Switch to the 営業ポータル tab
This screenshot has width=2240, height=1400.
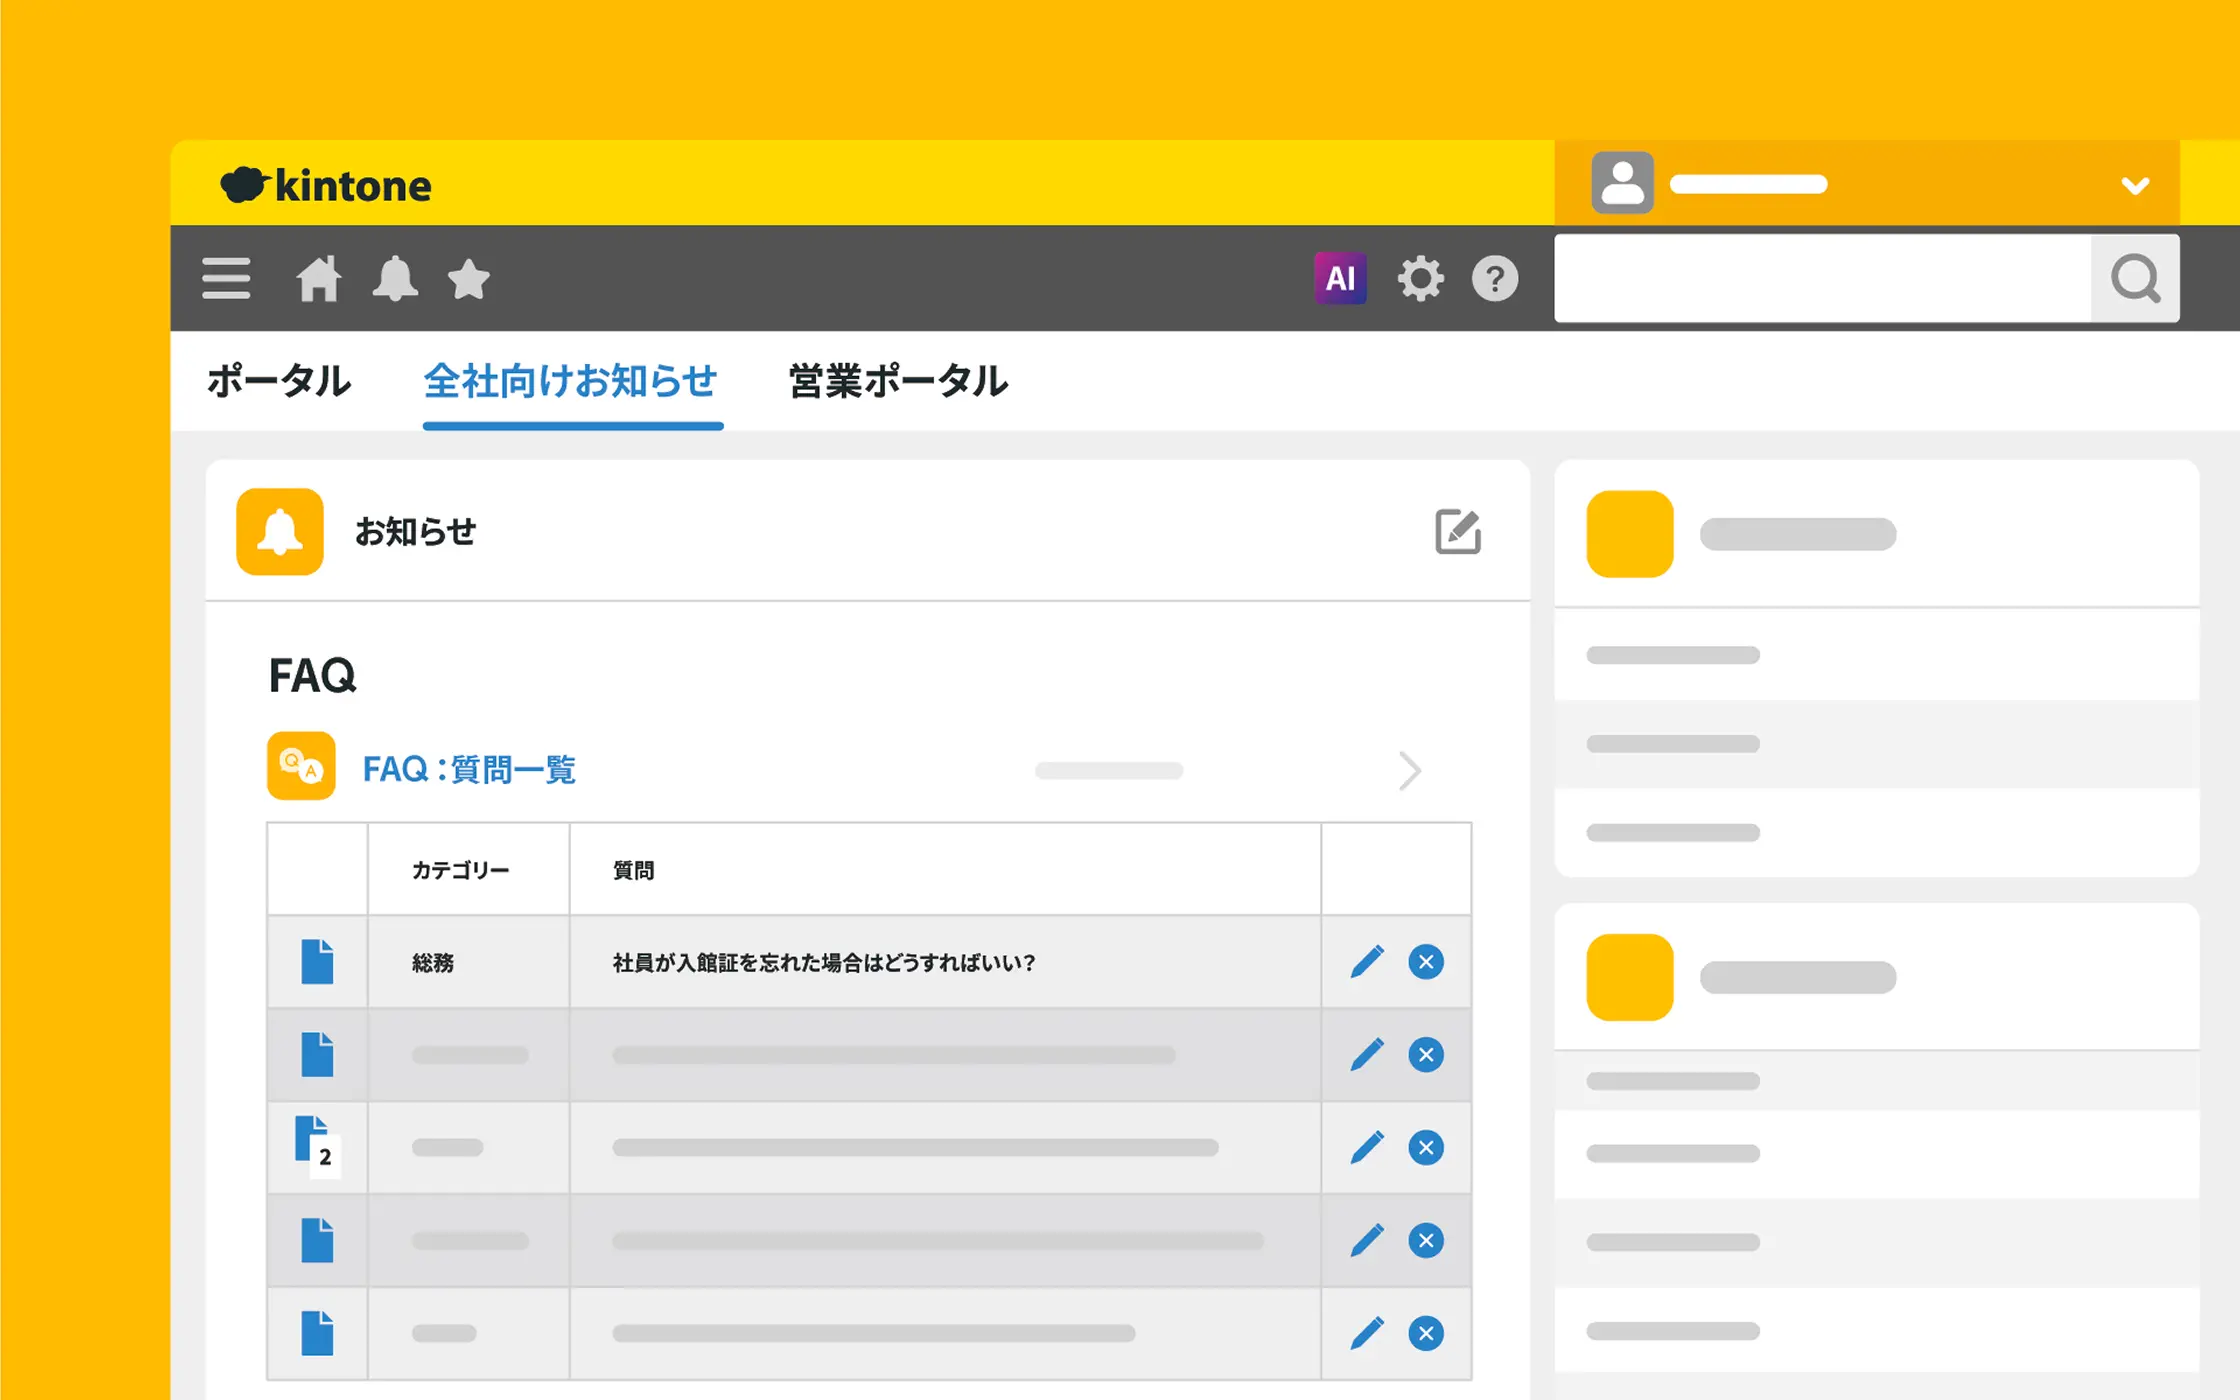(x=898, y=381)
